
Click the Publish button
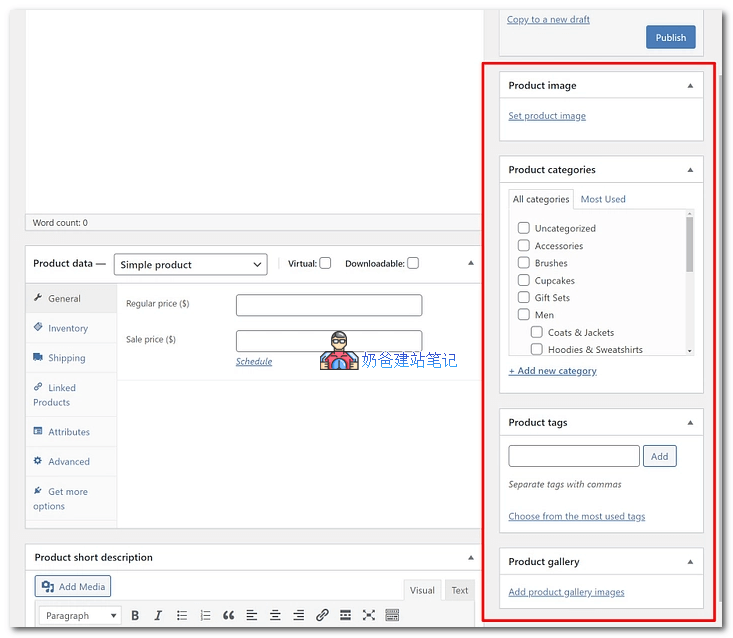670,37
